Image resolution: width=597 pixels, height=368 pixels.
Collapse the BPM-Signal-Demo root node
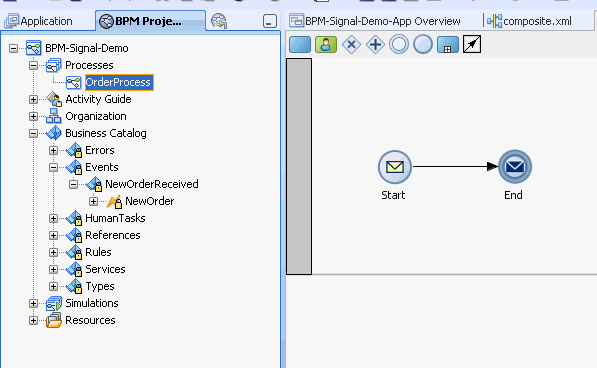[13, 48]
